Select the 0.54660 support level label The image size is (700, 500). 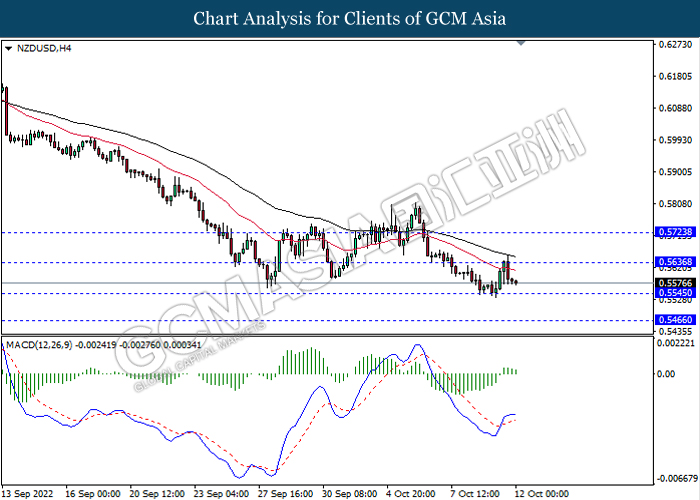point(675,320)
